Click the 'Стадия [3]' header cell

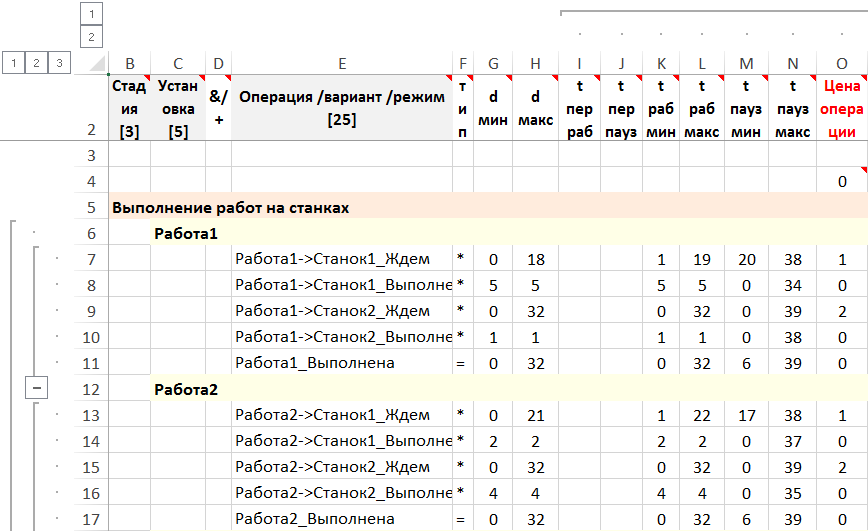(129, 108)
